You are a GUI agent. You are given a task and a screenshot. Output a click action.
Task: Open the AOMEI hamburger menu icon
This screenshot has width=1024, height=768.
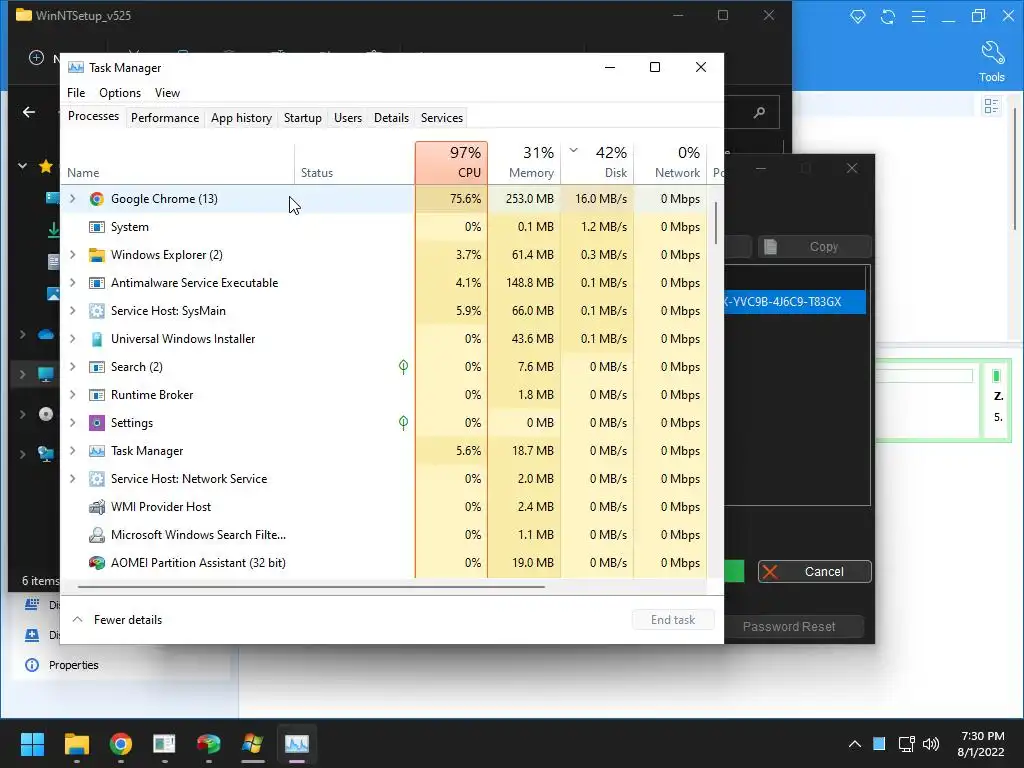(x=918, y=17)
